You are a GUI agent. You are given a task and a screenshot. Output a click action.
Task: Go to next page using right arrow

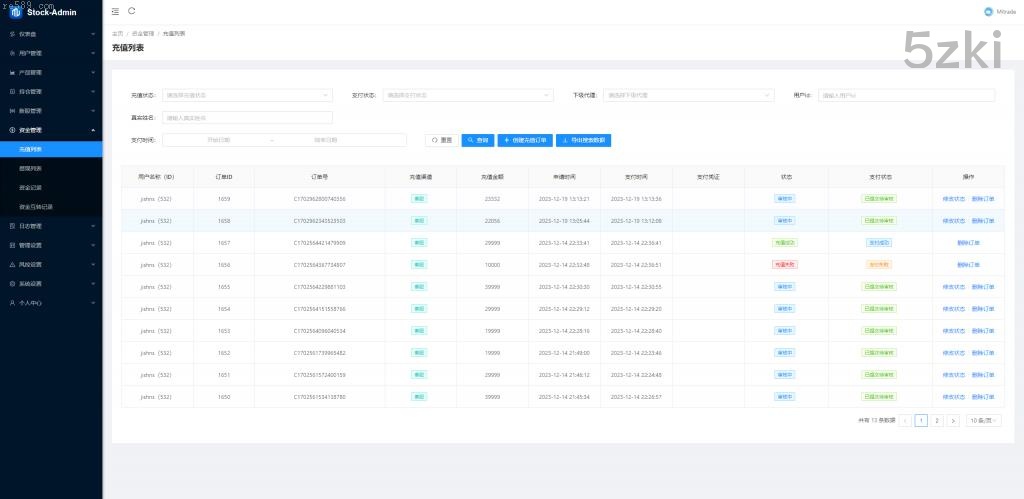click(952, 421)
